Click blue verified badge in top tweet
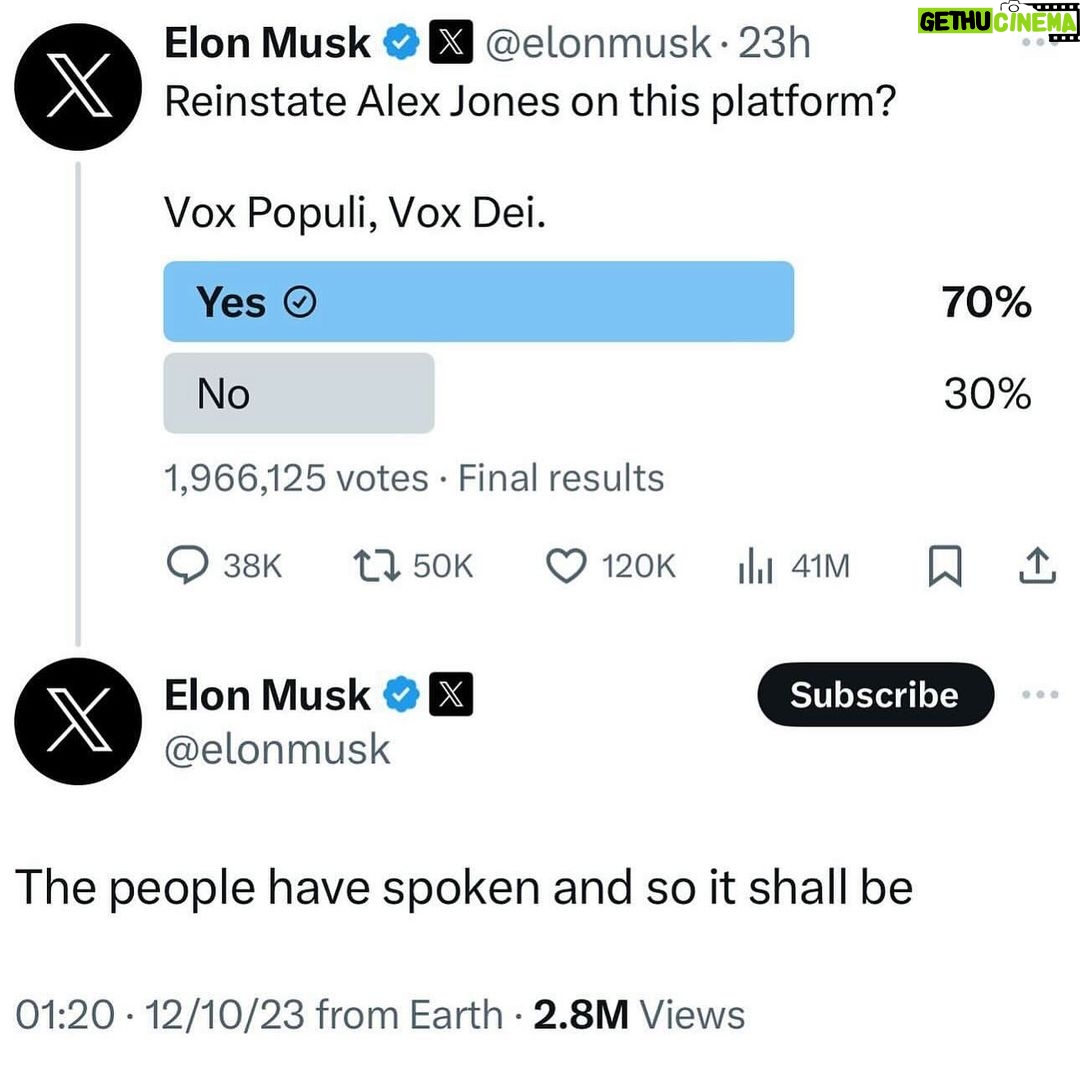 (x=402, y=43)
